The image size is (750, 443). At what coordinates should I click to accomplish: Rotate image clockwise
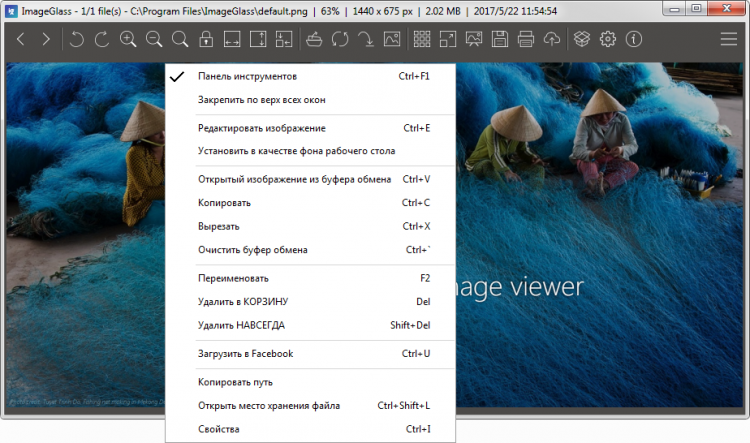click(x=102, y=39)
